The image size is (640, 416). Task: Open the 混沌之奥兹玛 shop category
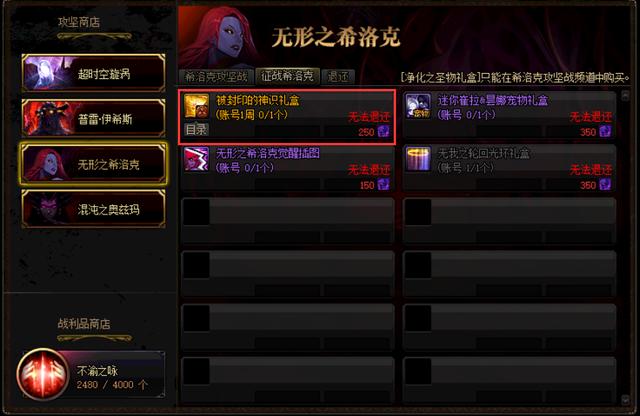(x=93, y=209)
